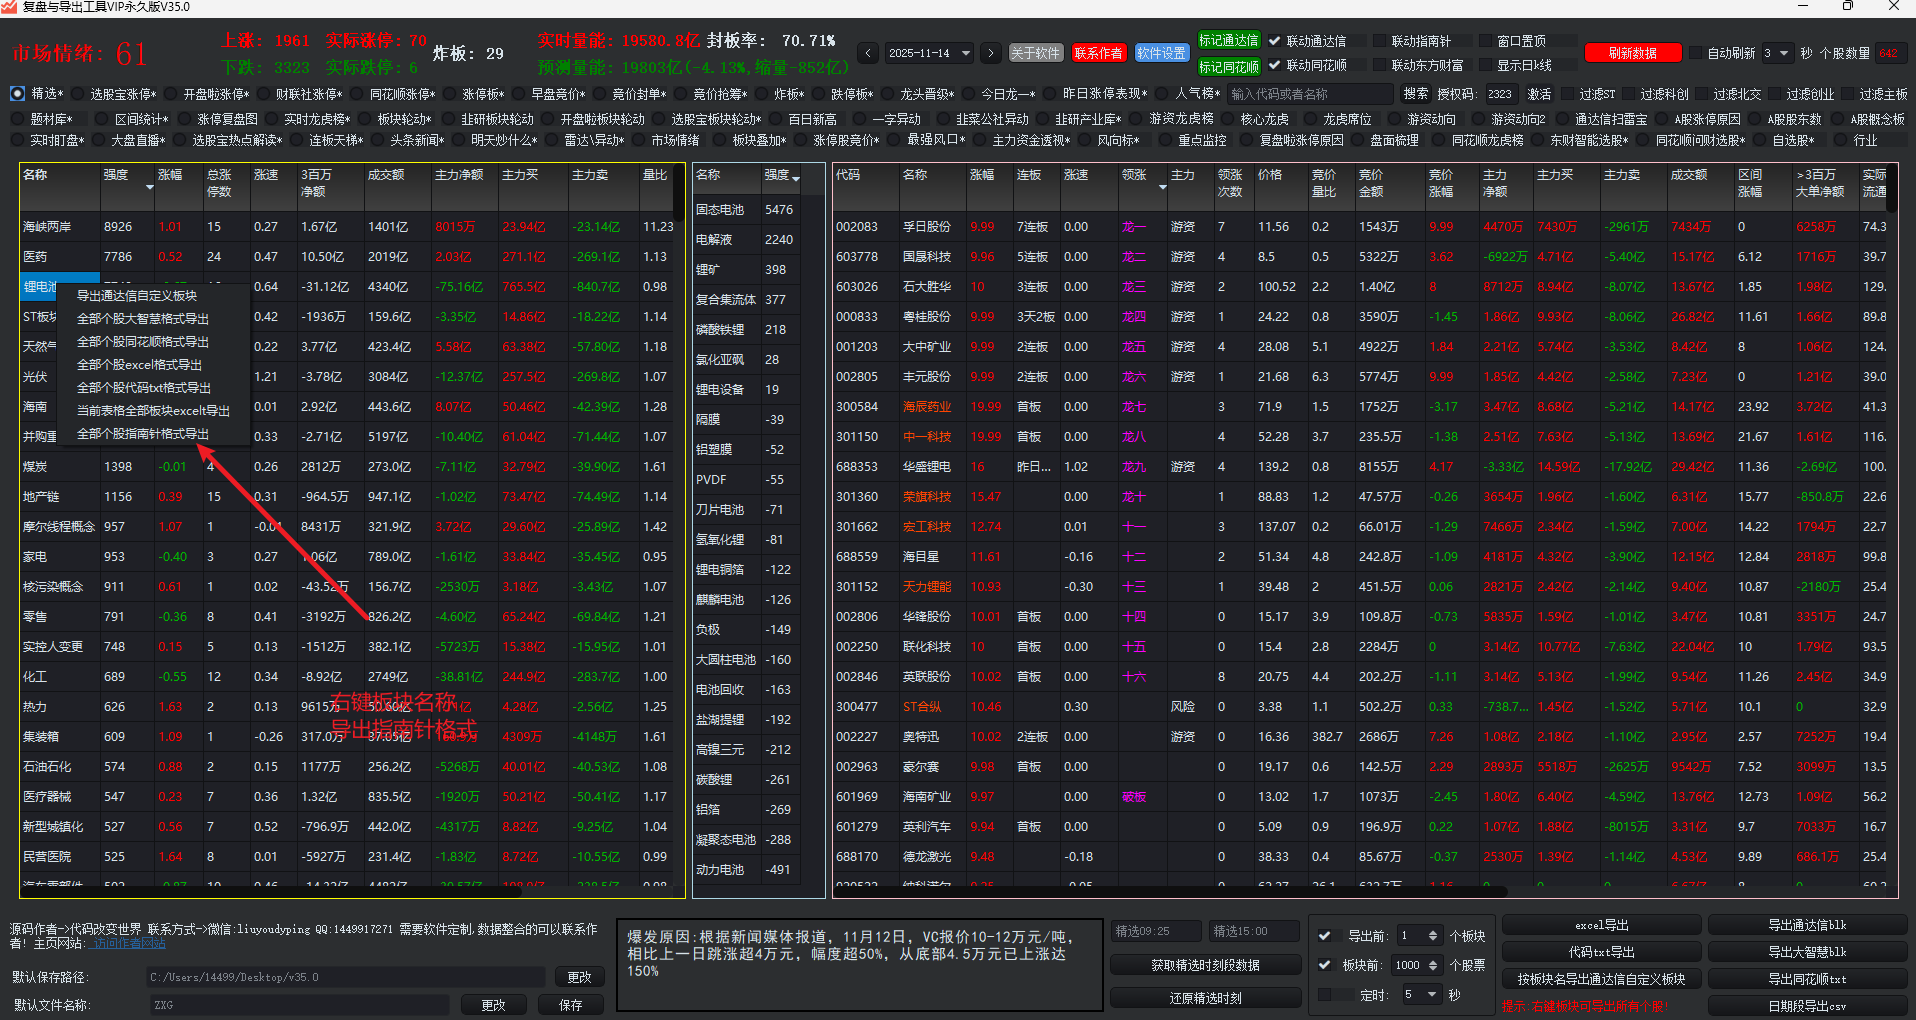The height and width of the screenshot is (1020, 1916).
Task: Uncheck 联动同花顺
Action: pyautogui.click(x=1275, y=65)
